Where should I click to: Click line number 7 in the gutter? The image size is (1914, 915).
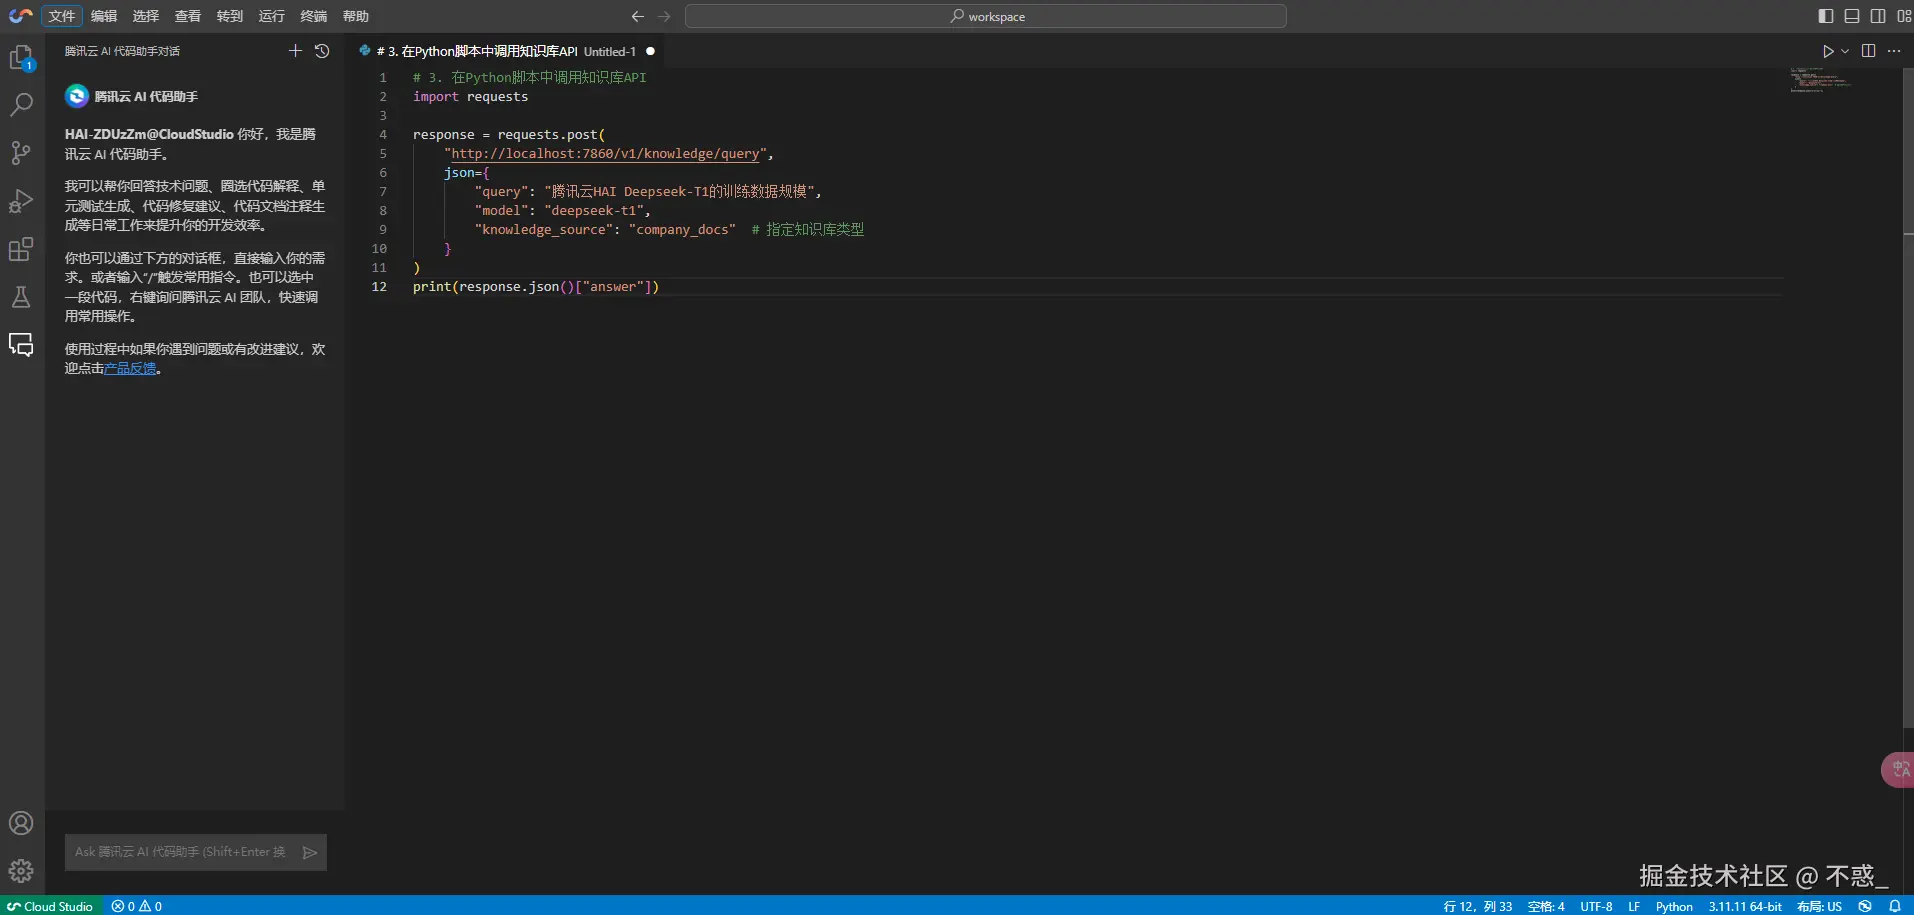click(x=383, y=191)
